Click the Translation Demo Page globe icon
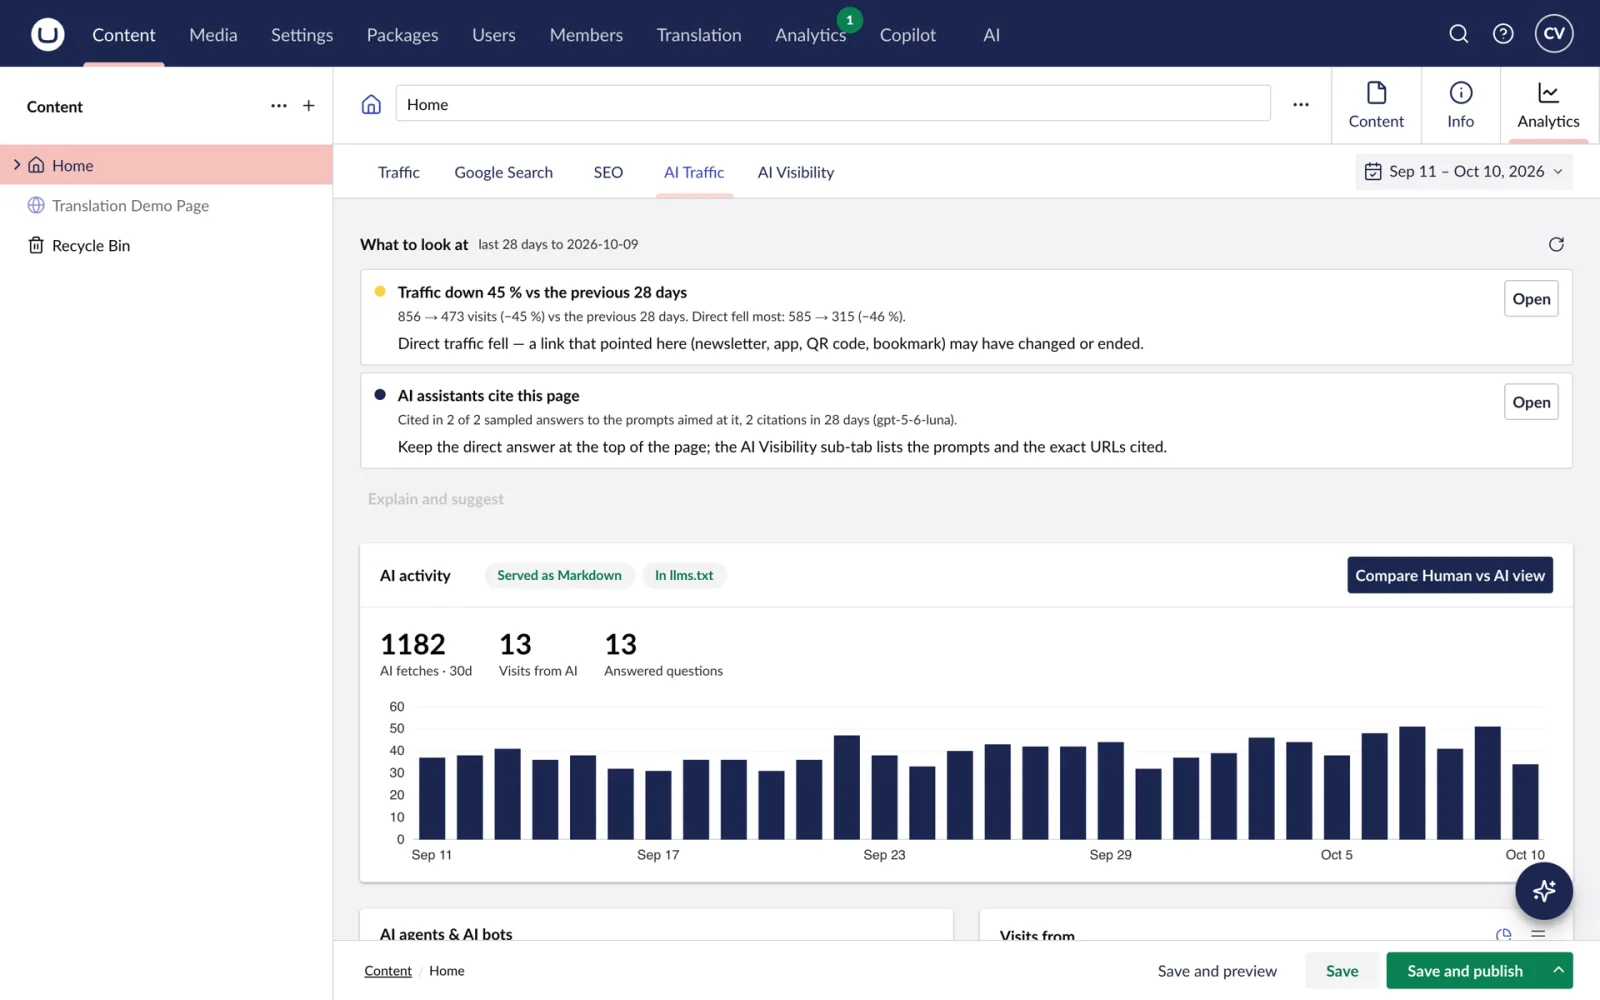Viewport: 1600px width, 1000px height. click(36, 205)
